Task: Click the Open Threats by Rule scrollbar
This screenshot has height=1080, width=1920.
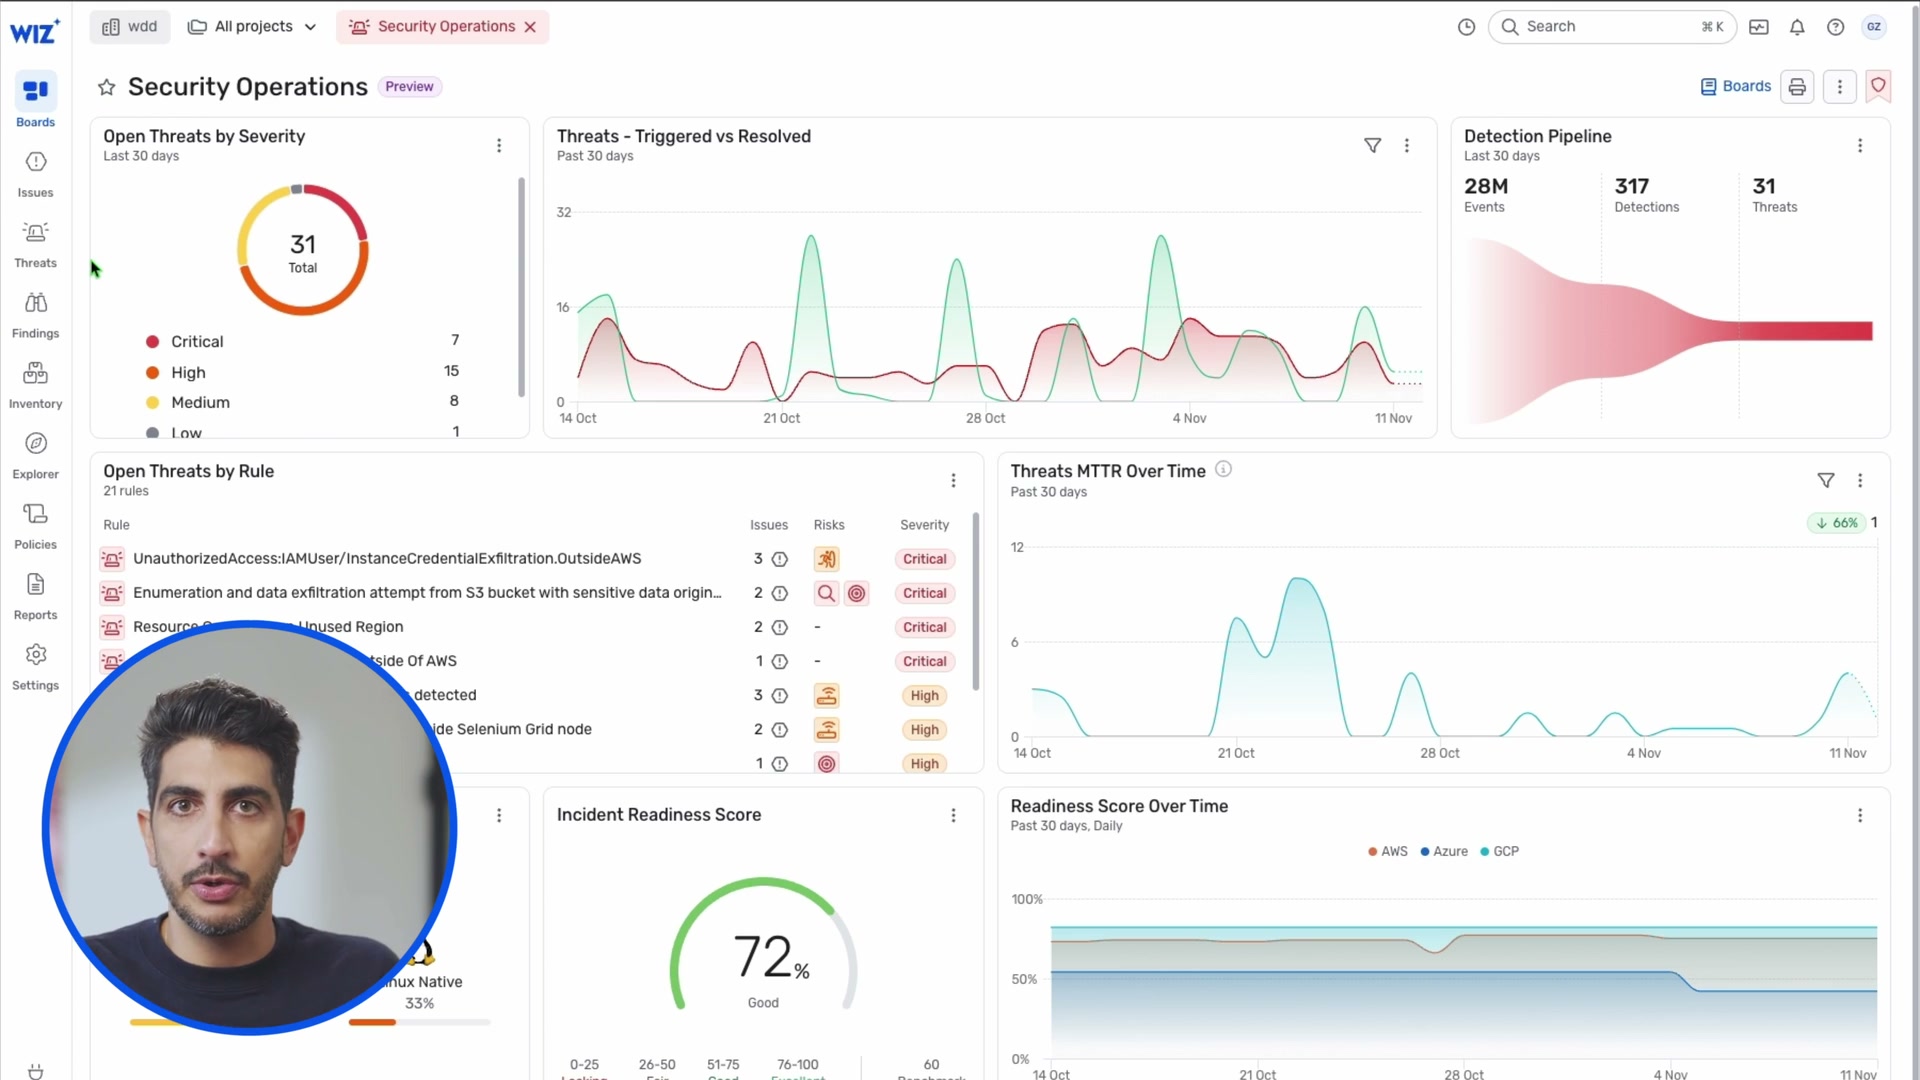Action: click(x=975, y=602)
